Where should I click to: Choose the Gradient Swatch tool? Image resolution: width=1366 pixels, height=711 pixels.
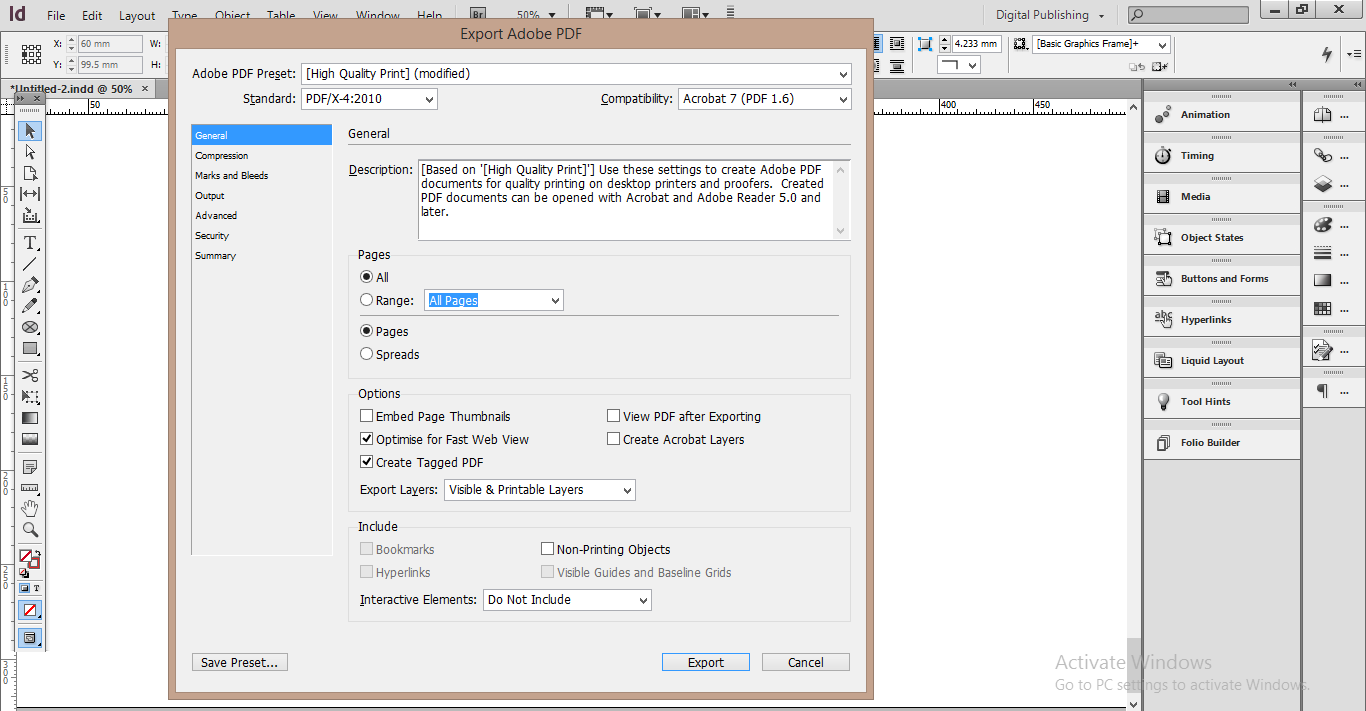point(30,418)
